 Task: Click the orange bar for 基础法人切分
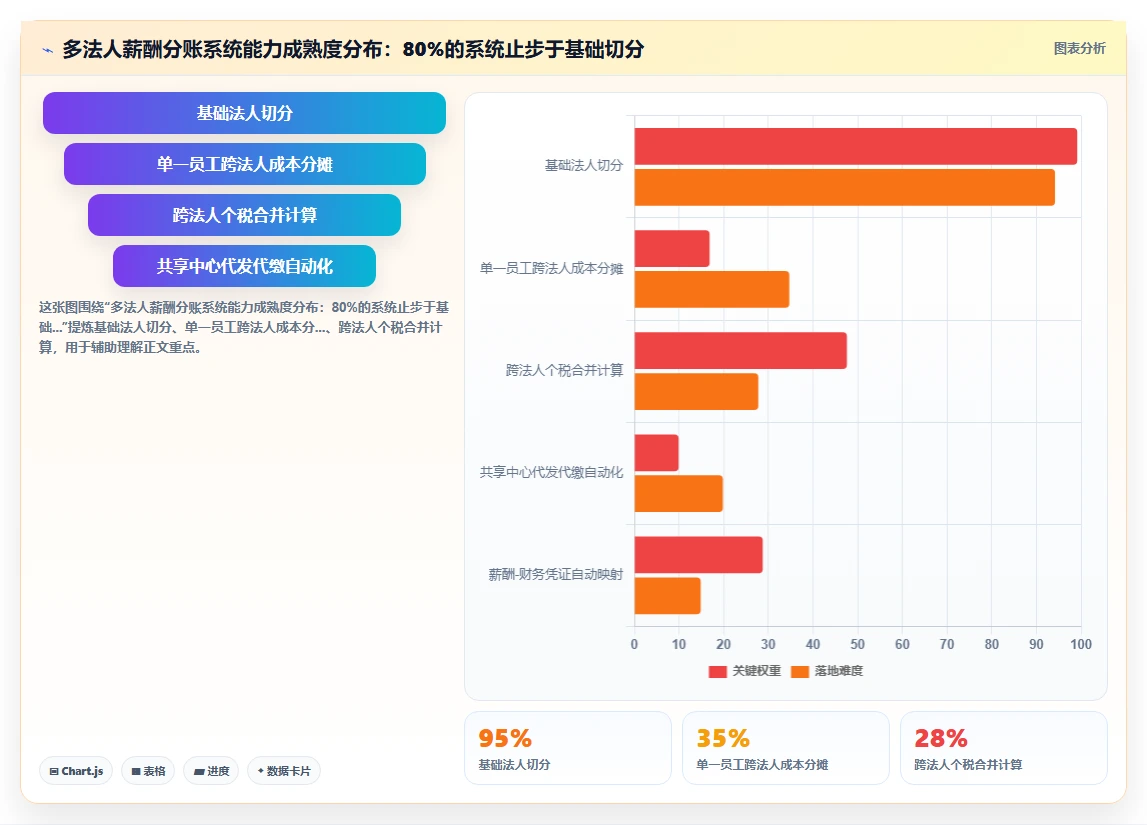844,187
